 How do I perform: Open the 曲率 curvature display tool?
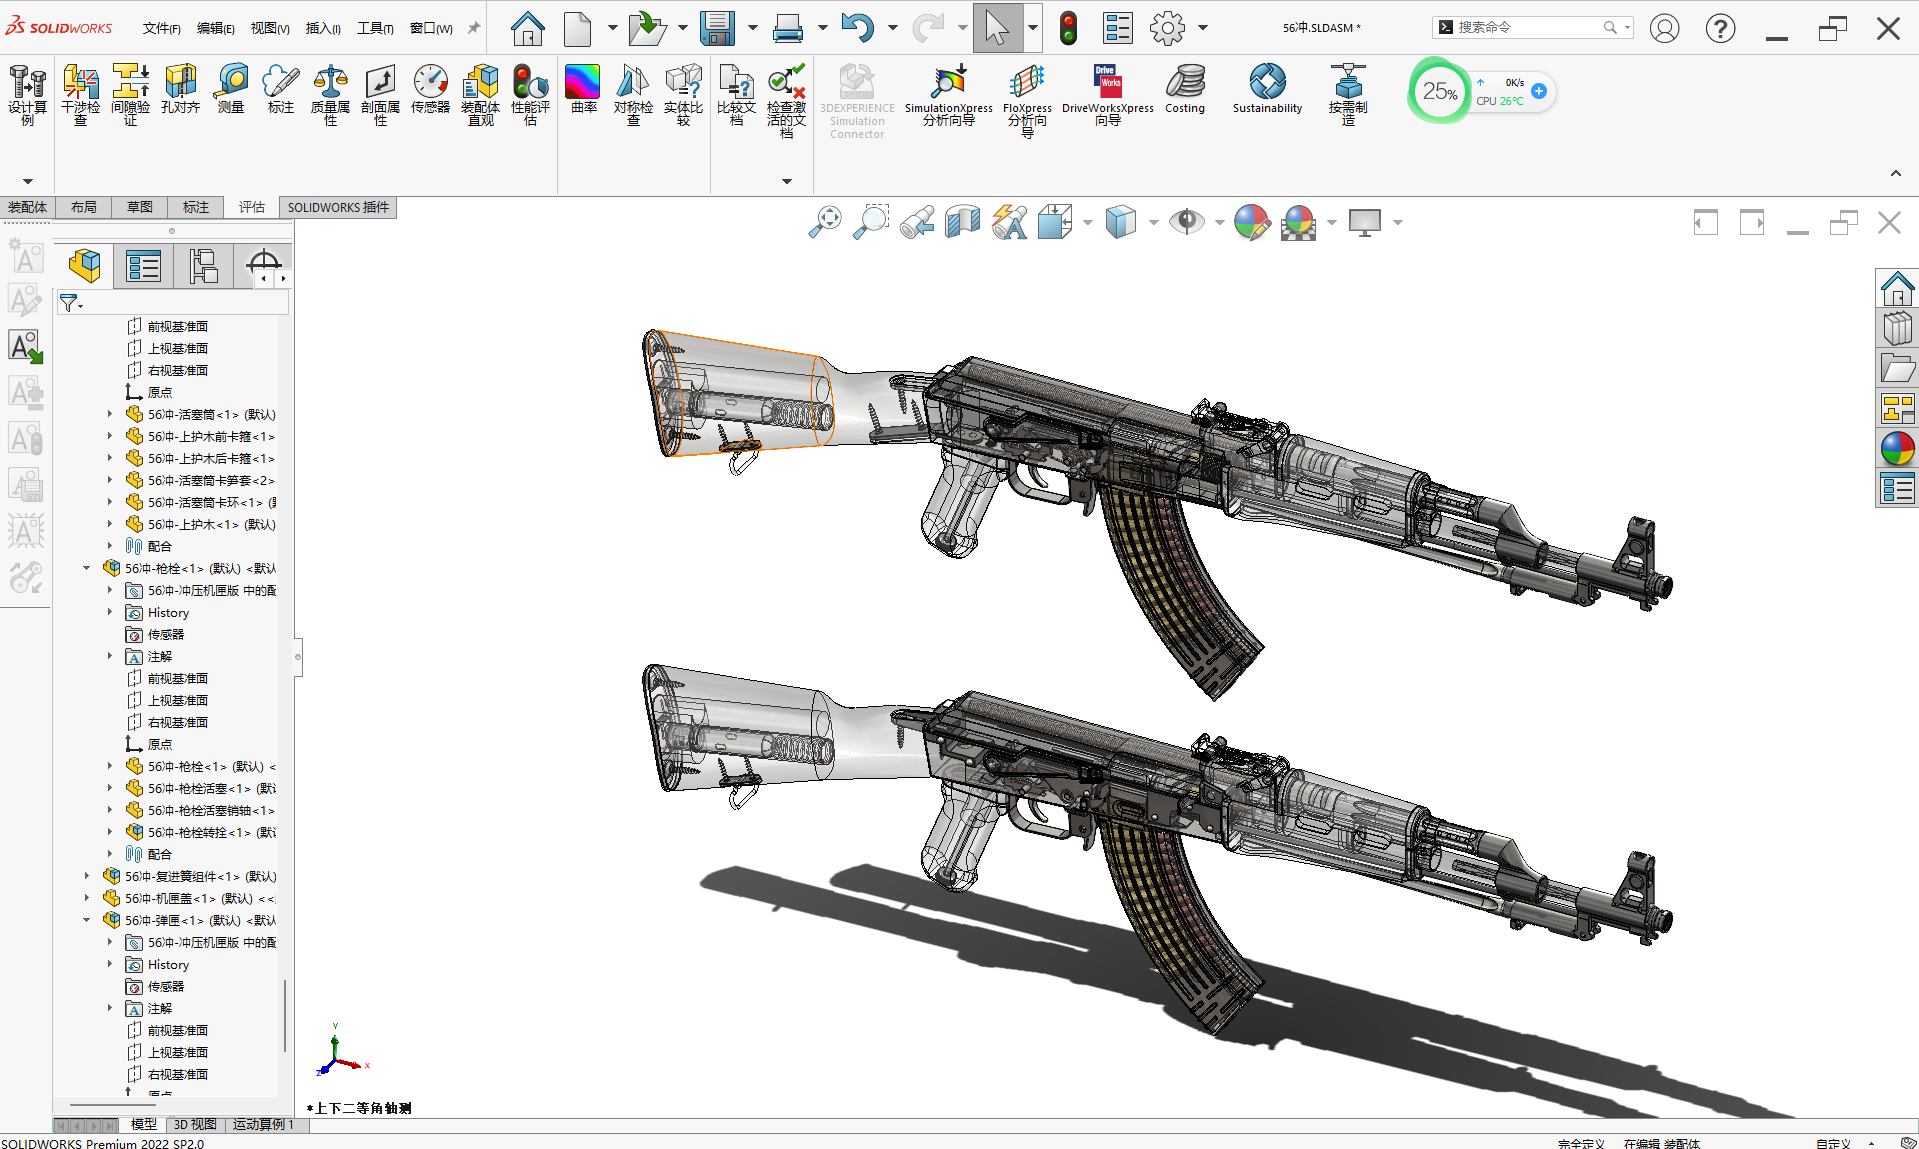[x=583, y=89]
